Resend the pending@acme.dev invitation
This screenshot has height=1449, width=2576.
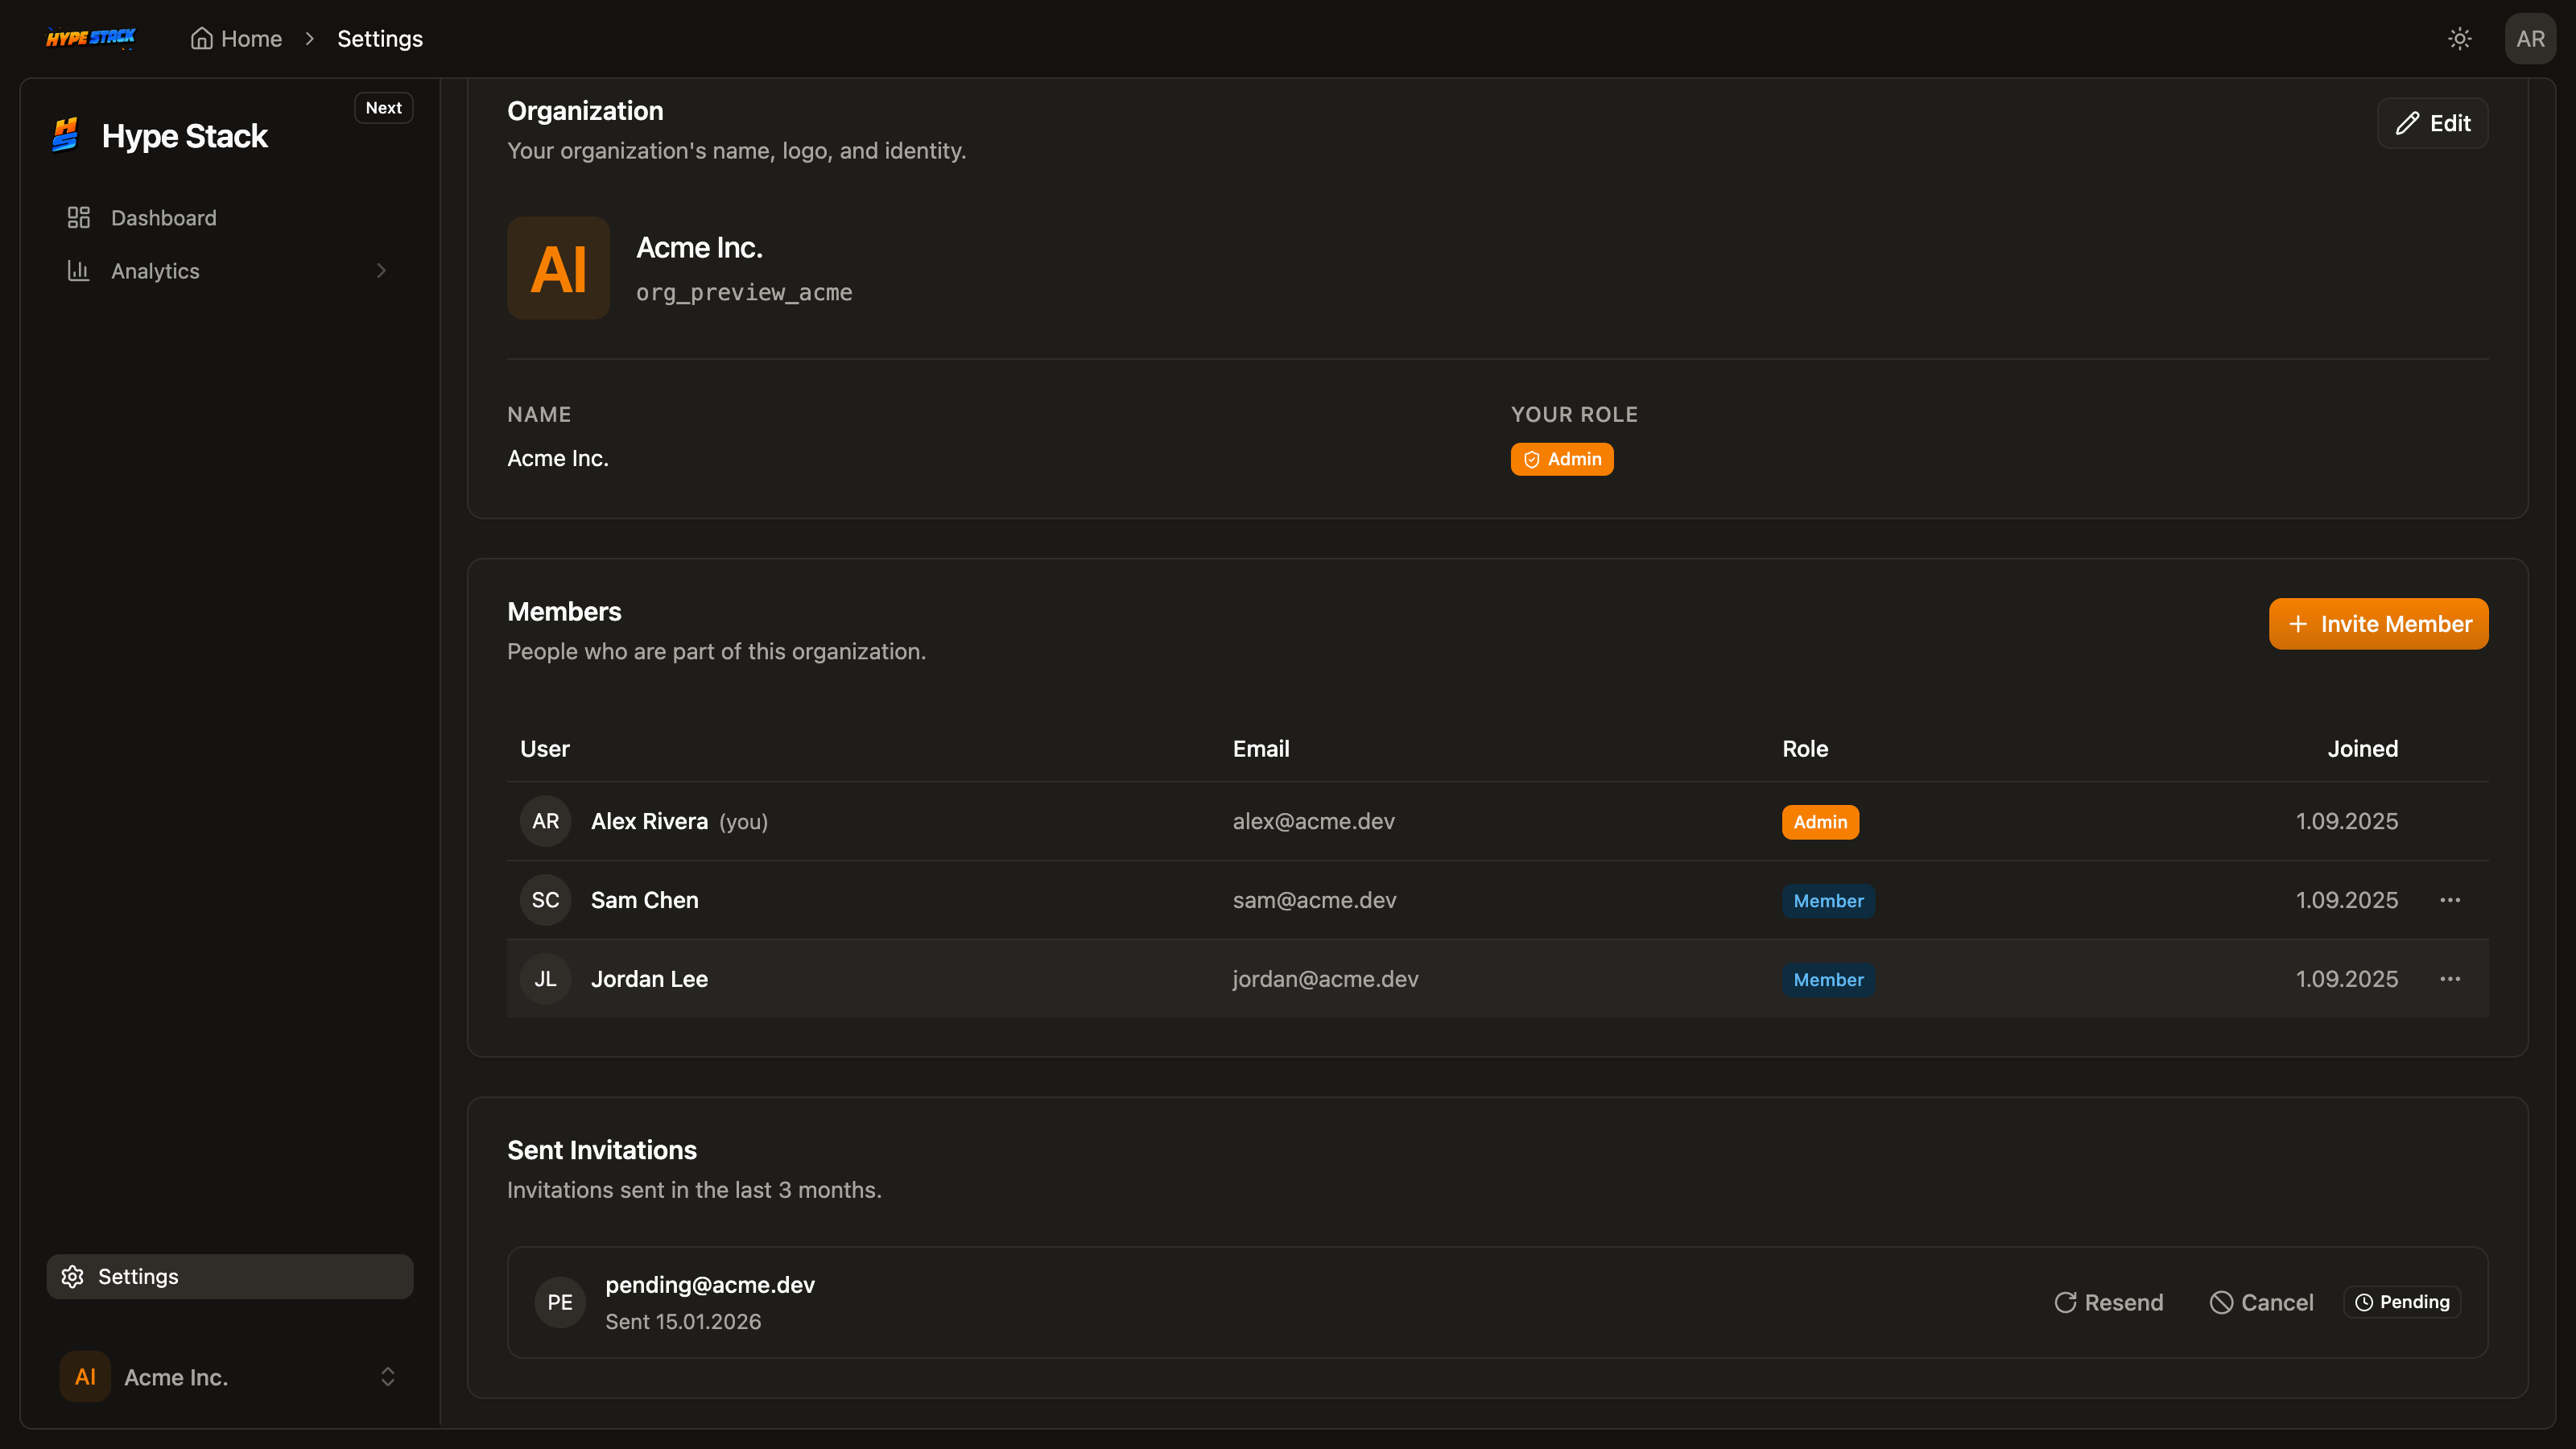coord(2108,1302)
